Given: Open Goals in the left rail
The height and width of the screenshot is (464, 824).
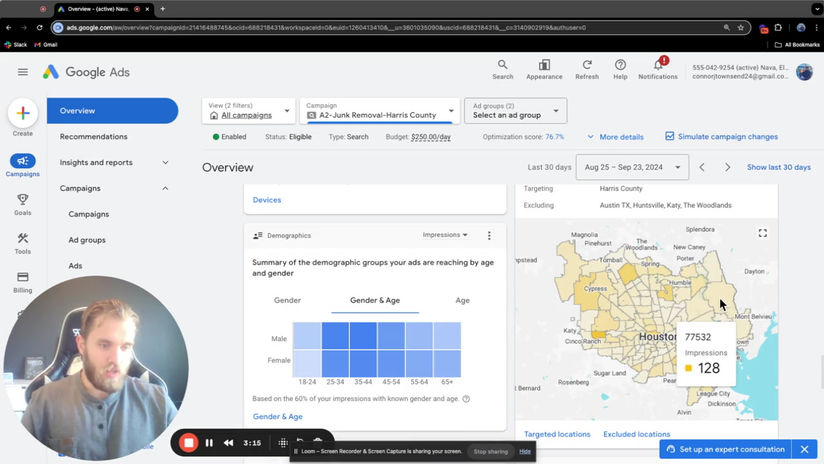Looking at the screenshot, I should pos(23,204).
